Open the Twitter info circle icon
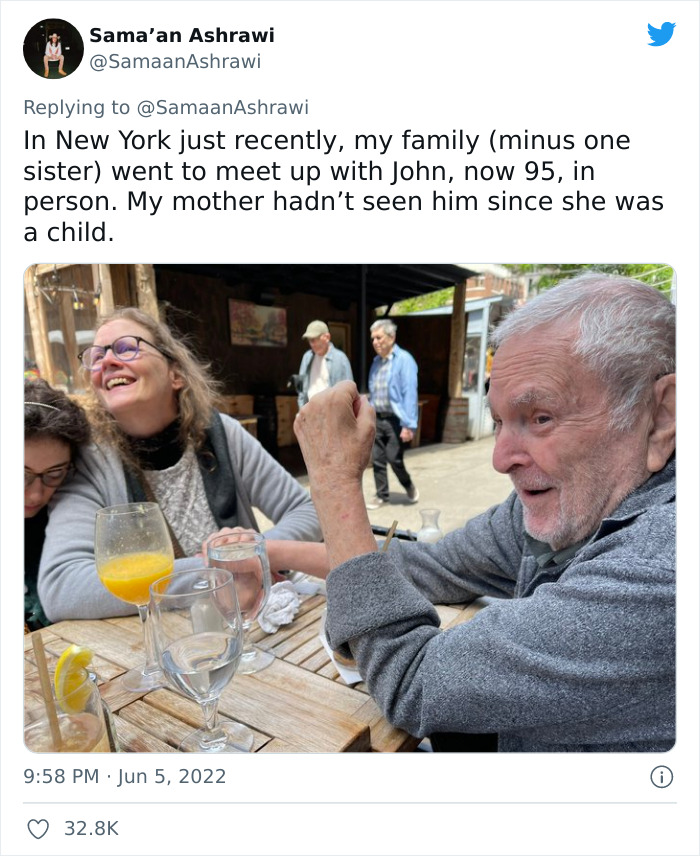This screenshot has width=700, height=856. (660, 776)
